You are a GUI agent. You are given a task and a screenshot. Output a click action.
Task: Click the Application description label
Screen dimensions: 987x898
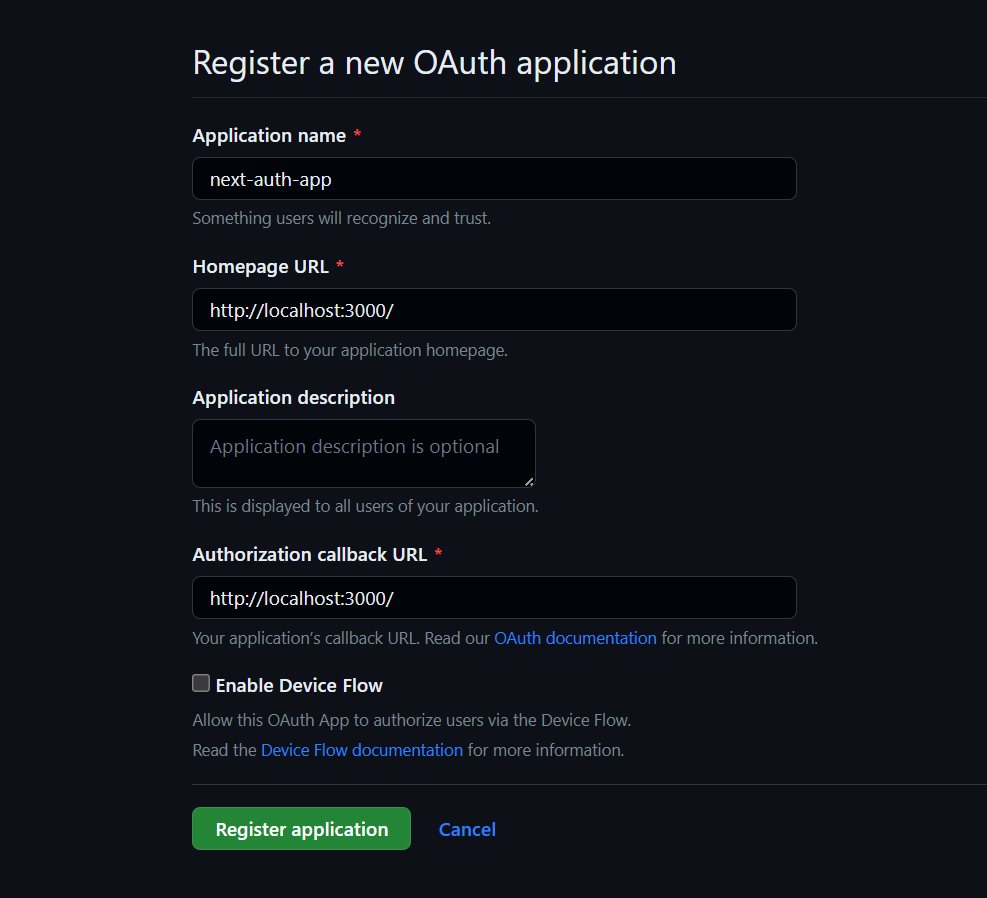293,397
